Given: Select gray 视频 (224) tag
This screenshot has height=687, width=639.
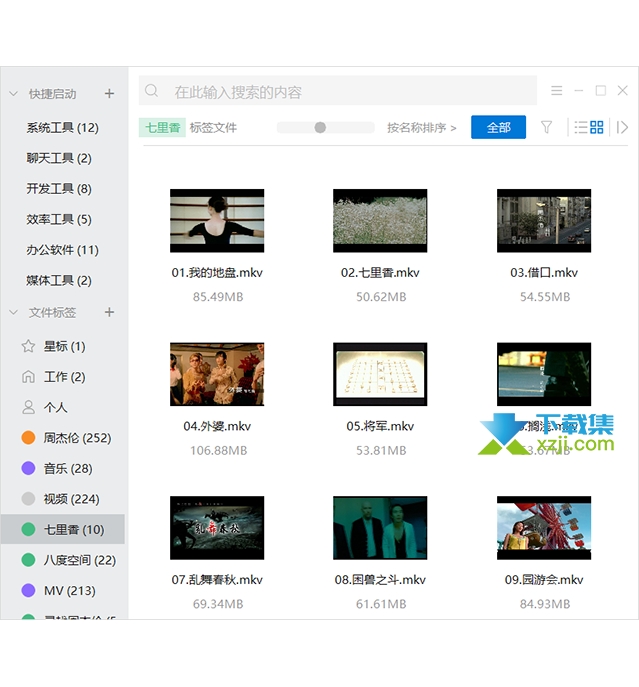Looking at the screenshot, I should click(60, 499).
